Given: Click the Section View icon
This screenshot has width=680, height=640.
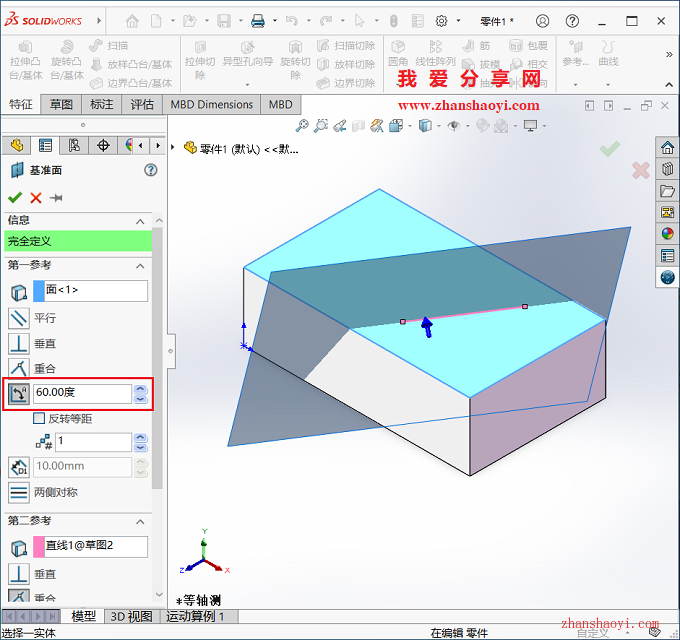Looking at the screenshot, I should [x=359, y=126].
